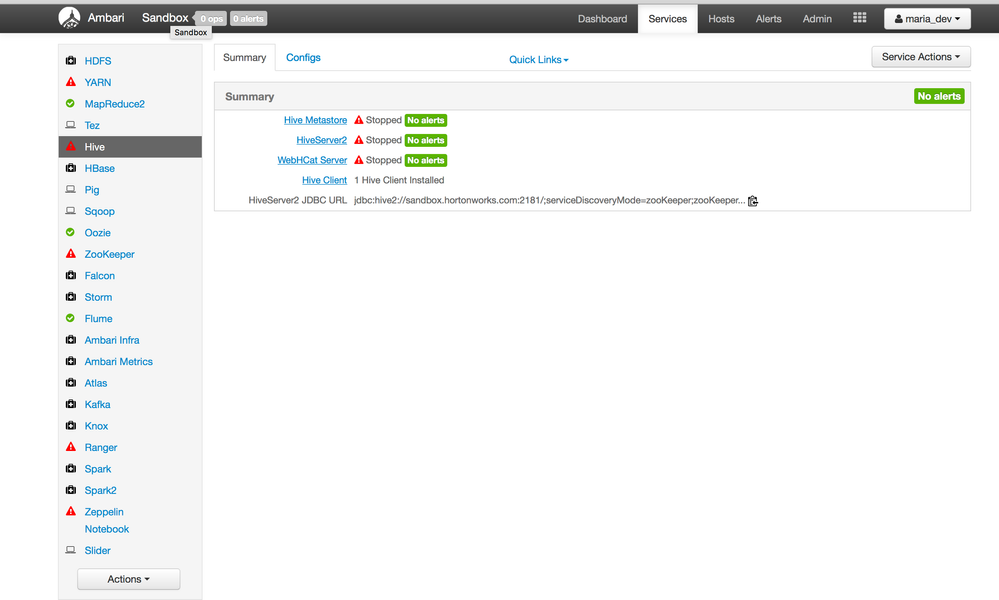Select the JDBC URL text
Image resolution: width=999 pixels, height=600 pixels.
point(549,200)
